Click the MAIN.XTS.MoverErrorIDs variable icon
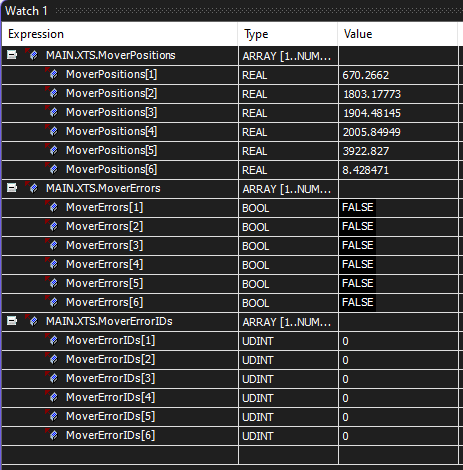This screenshot has width=463, height=470. coord(32,321)
